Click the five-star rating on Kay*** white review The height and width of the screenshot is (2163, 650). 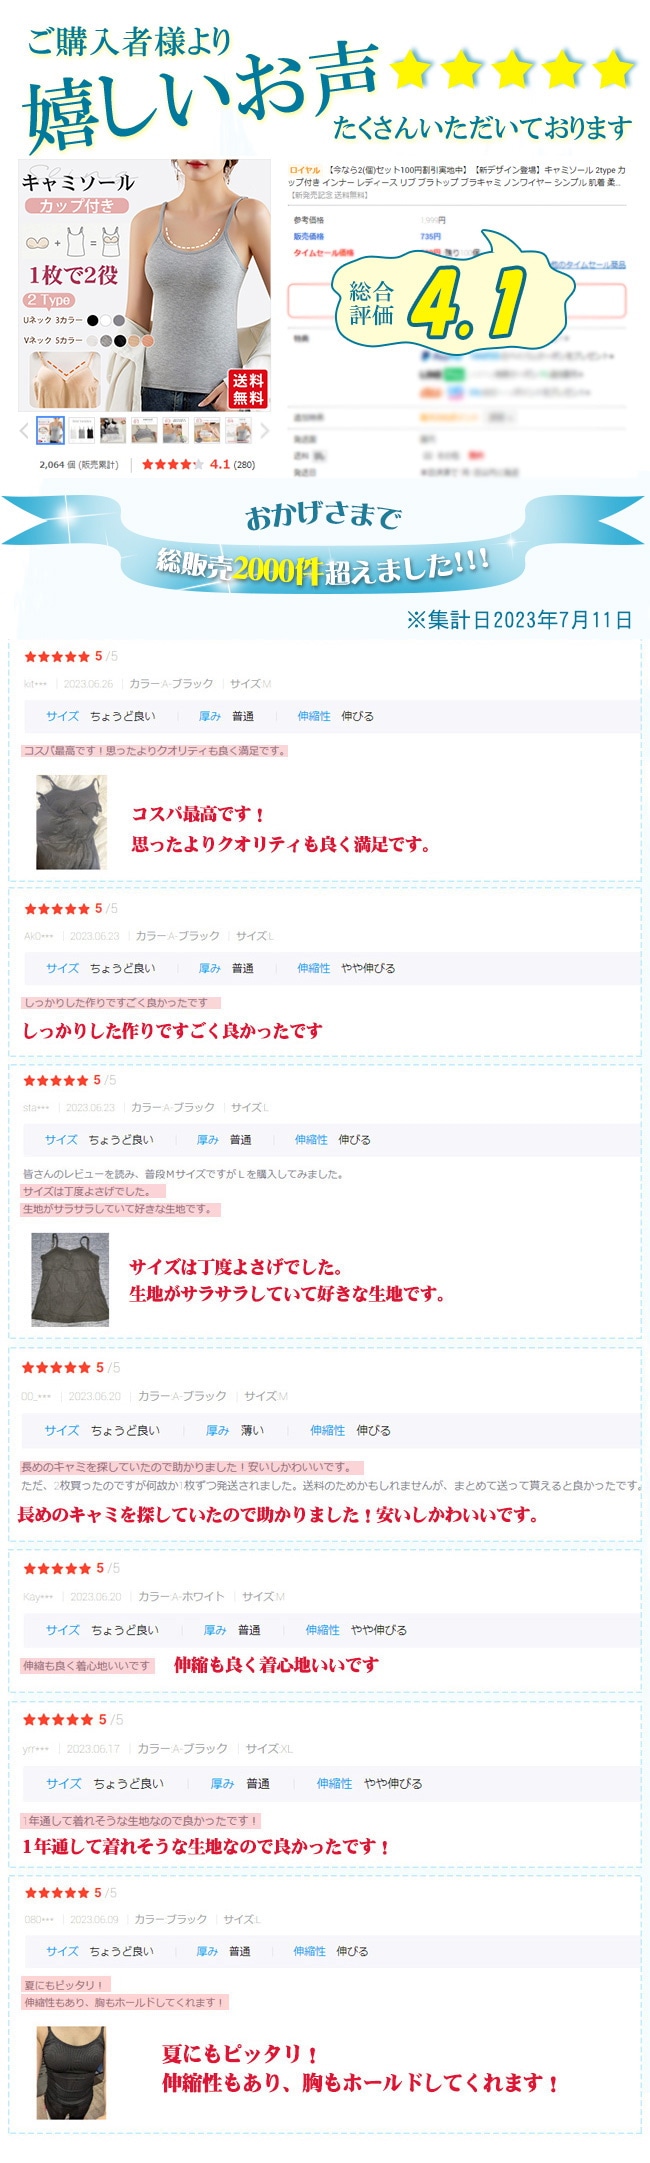57,1568
